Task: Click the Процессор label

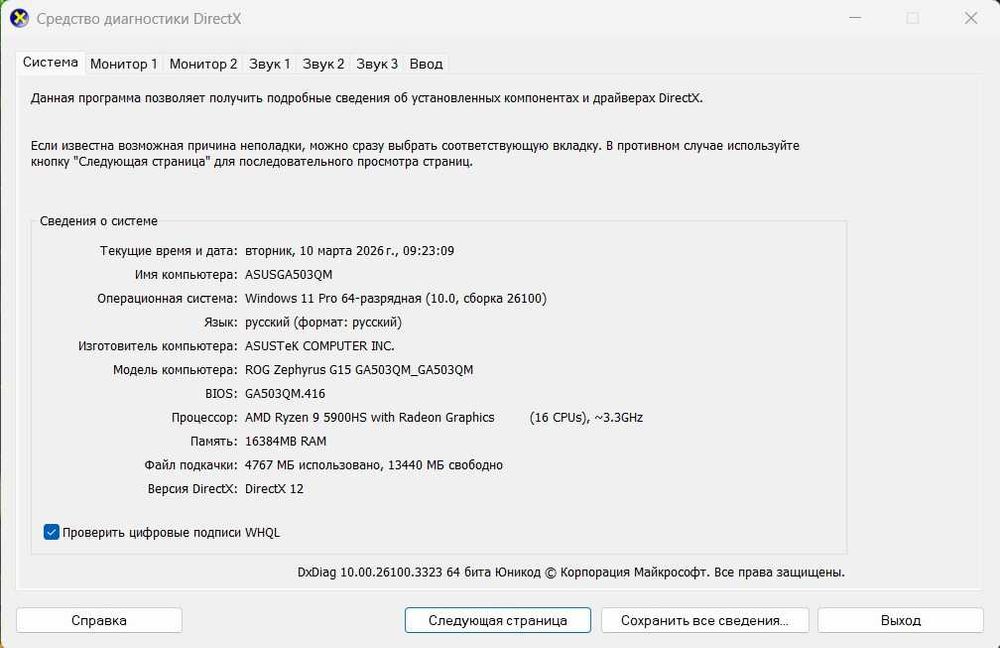Action: (x=204, y=417)
